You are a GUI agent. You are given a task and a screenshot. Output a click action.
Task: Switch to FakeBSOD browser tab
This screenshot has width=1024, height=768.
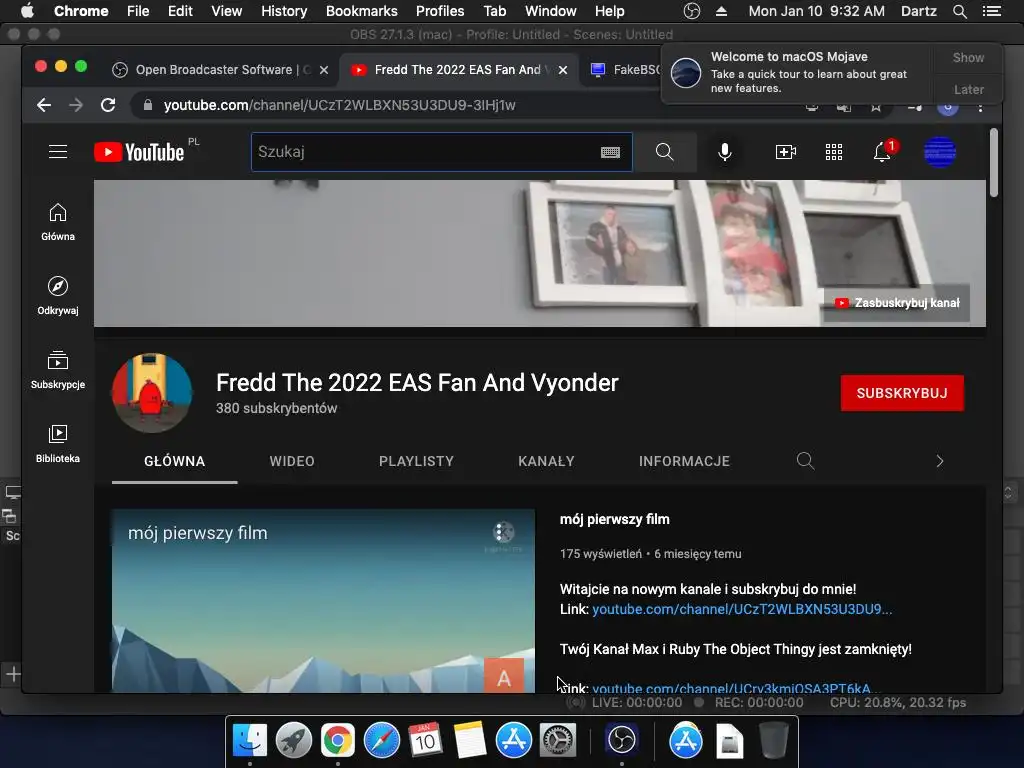626,70
